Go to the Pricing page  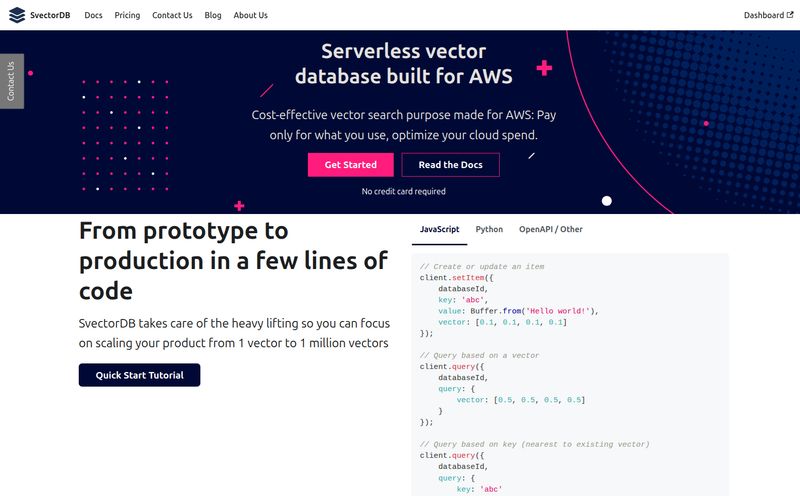[x=127, y=15]
